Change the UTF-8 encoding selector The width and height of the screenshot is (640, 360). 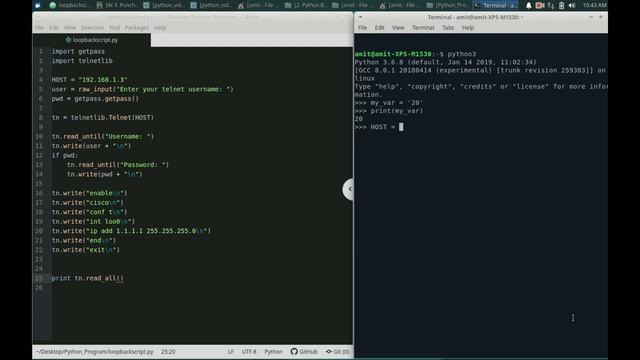[x=249, y=351]
